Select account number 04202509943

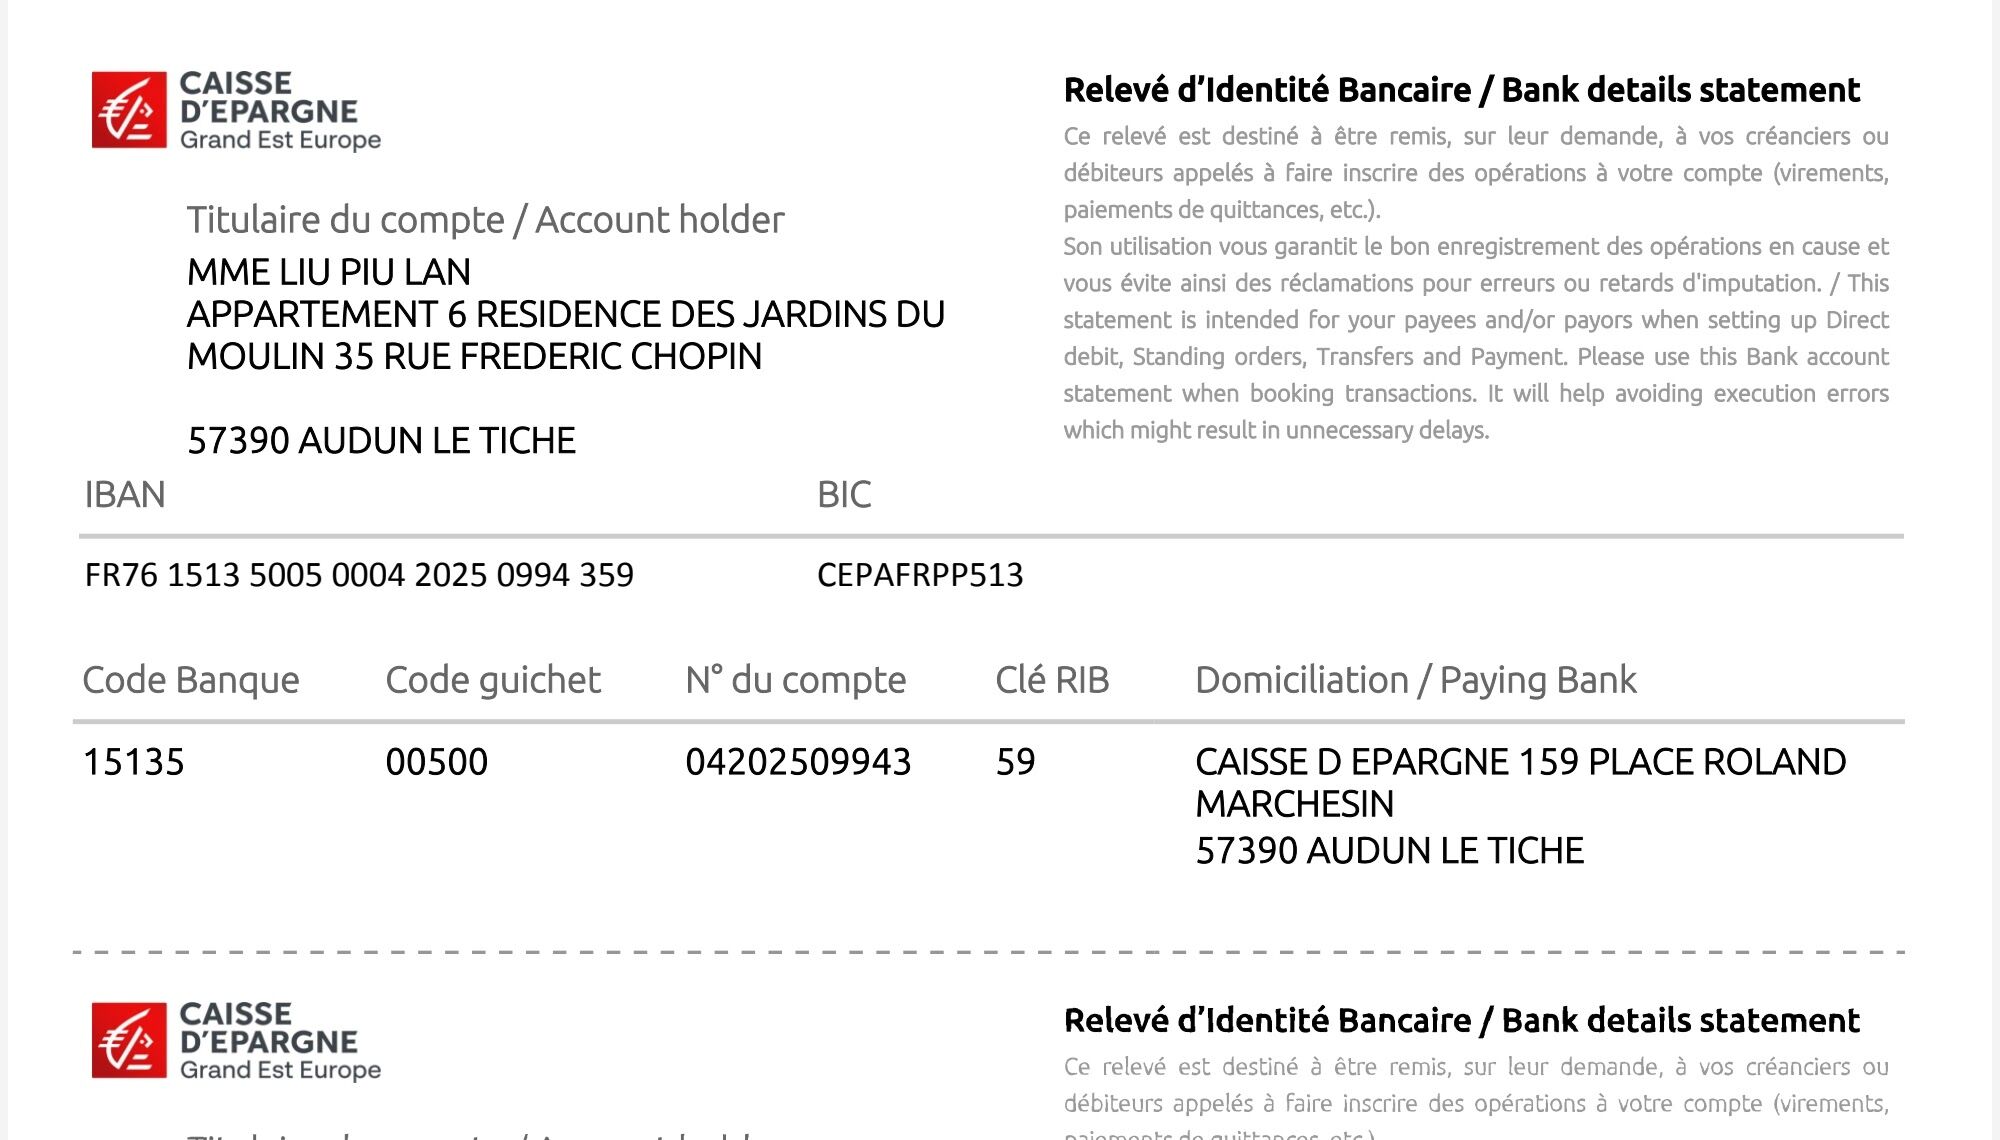[798, 762]
